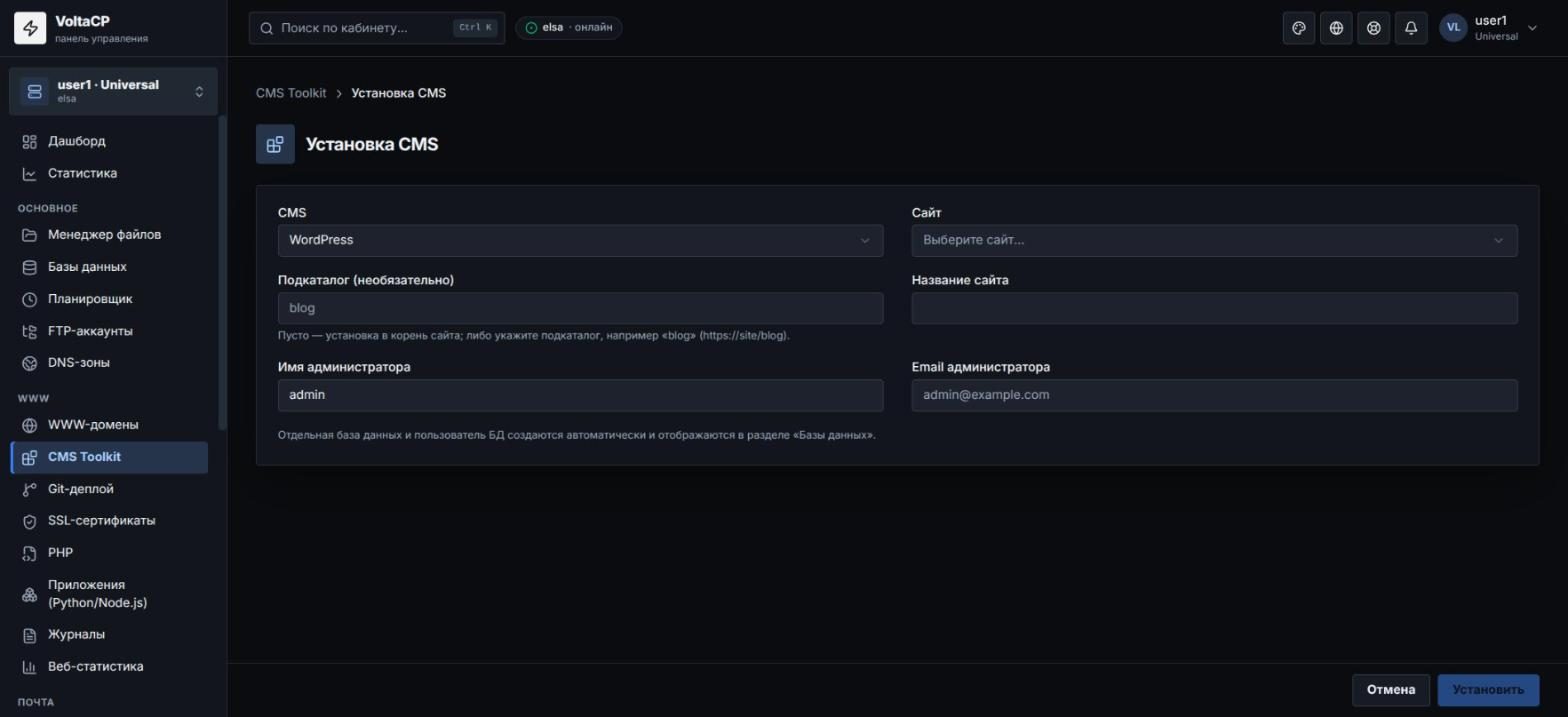The height and width of the screenshot is (717, 1568).
Task: Click the 'Установка CMS' breadcrumb text
Action: [x=399, y=93]
